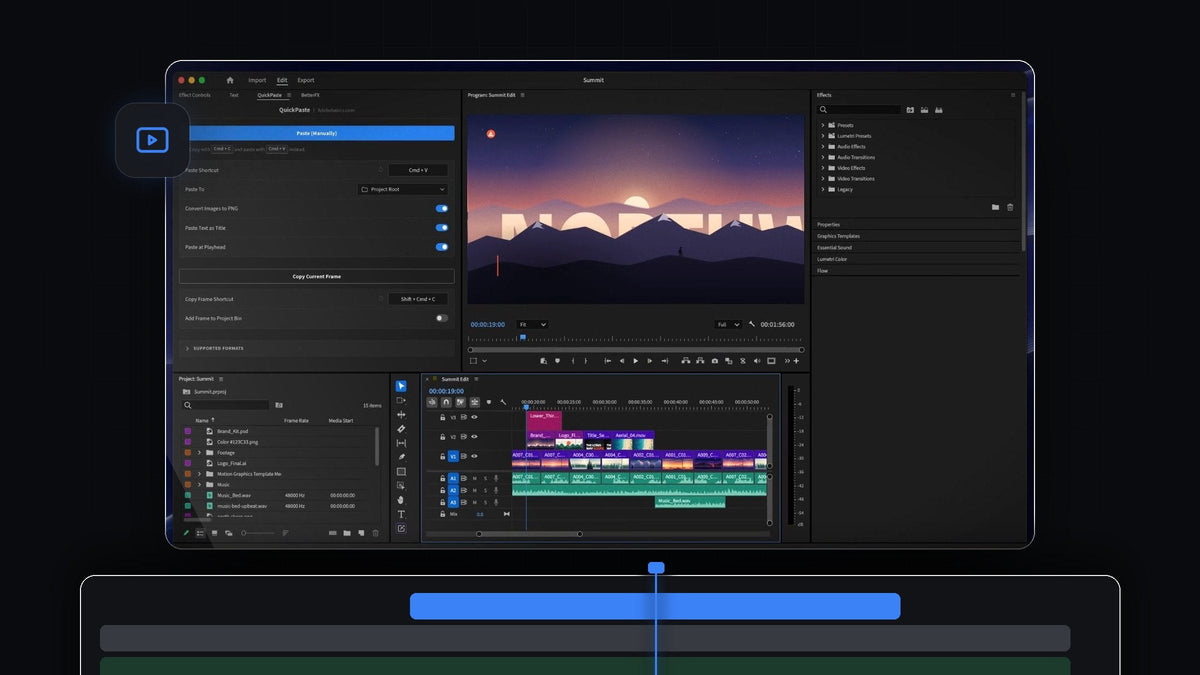The width and height of the screenshot is (1200, 675).
Task: Open the Program monitor button editor plus
Action: (x=796, y=361)
